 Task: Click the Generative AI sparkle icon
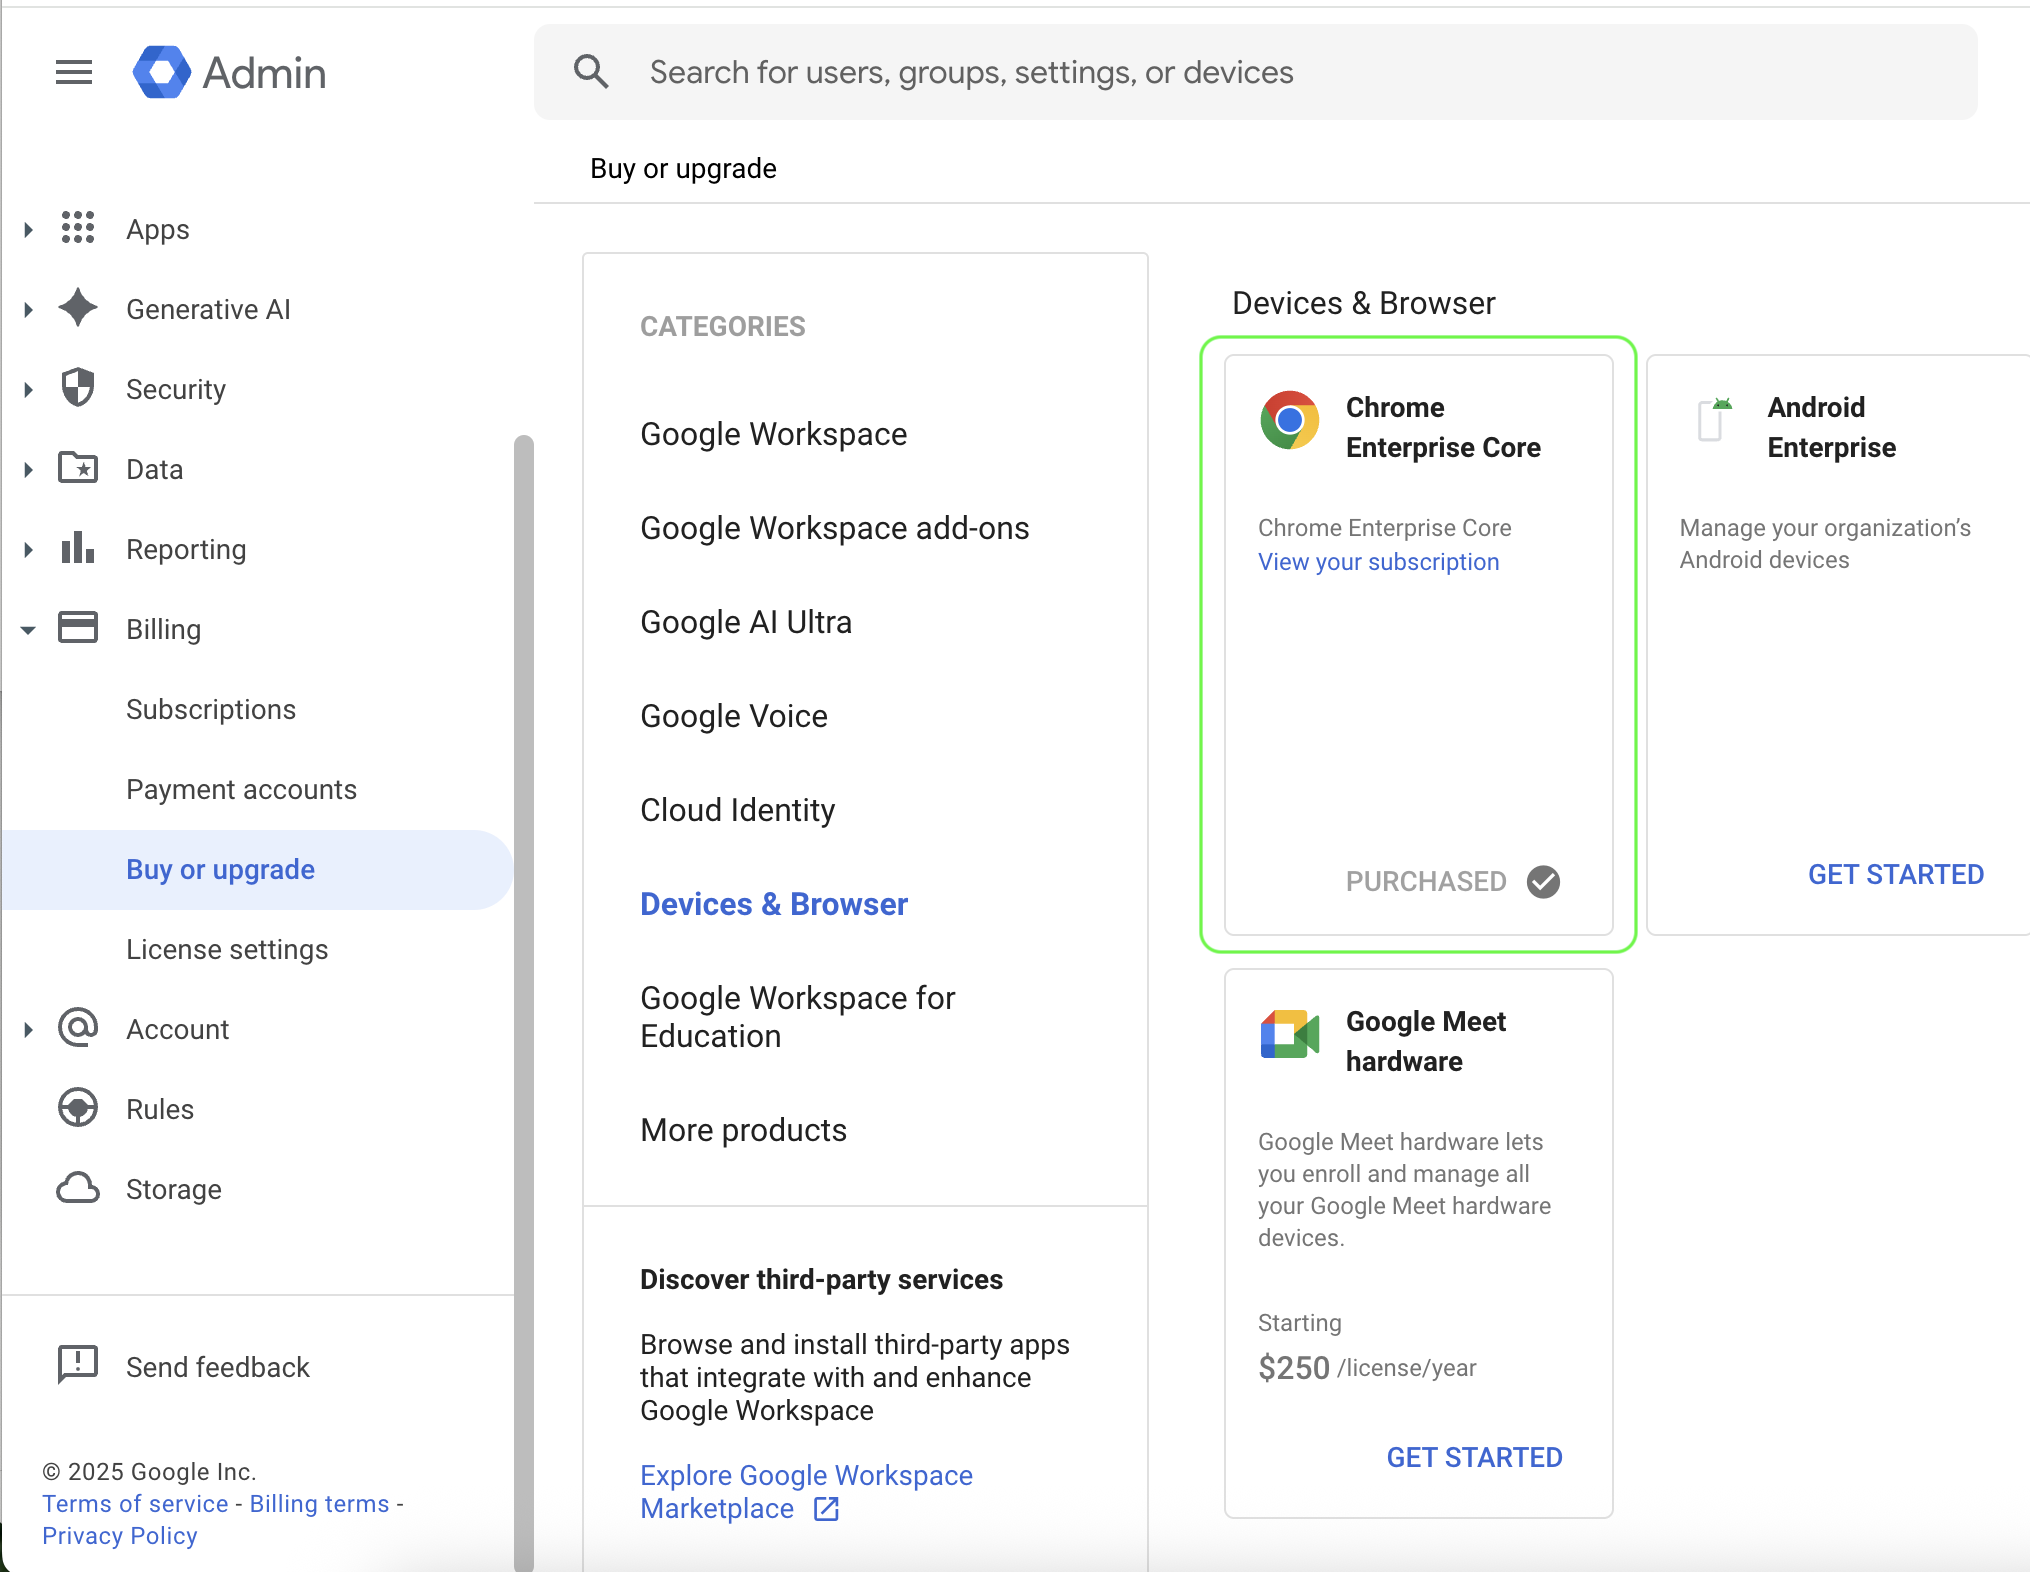[78, 308]
